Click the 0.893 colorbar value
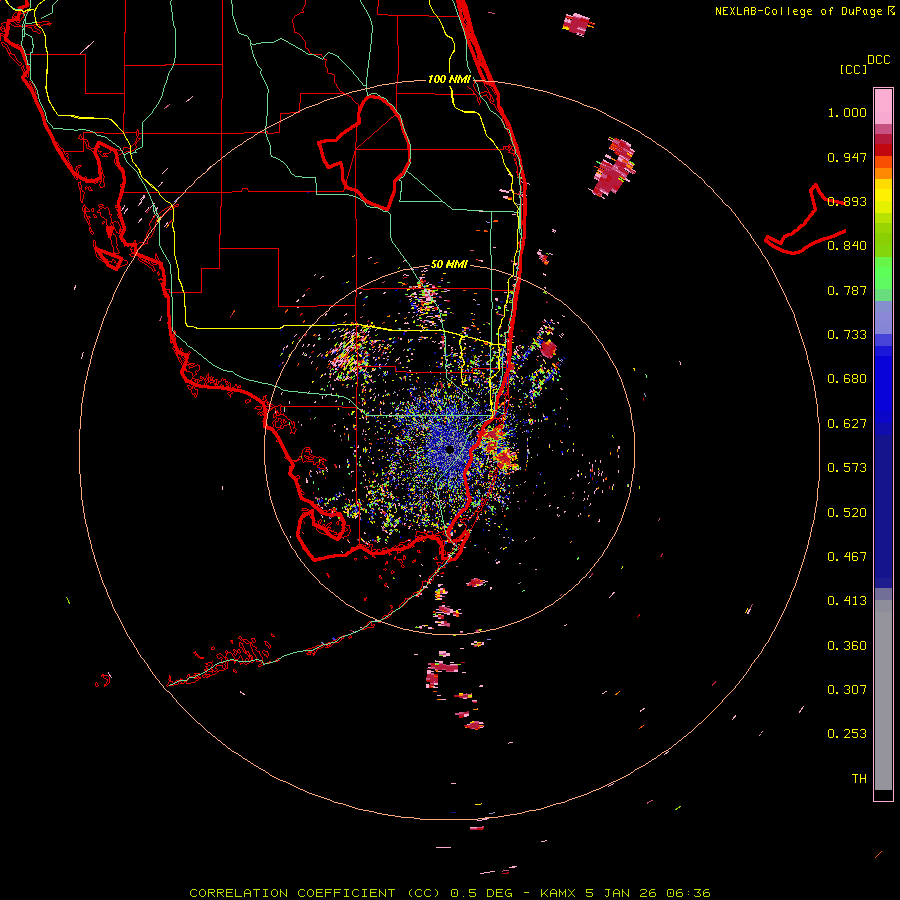The height and width of the screenshot is (900, 900). 847,201
